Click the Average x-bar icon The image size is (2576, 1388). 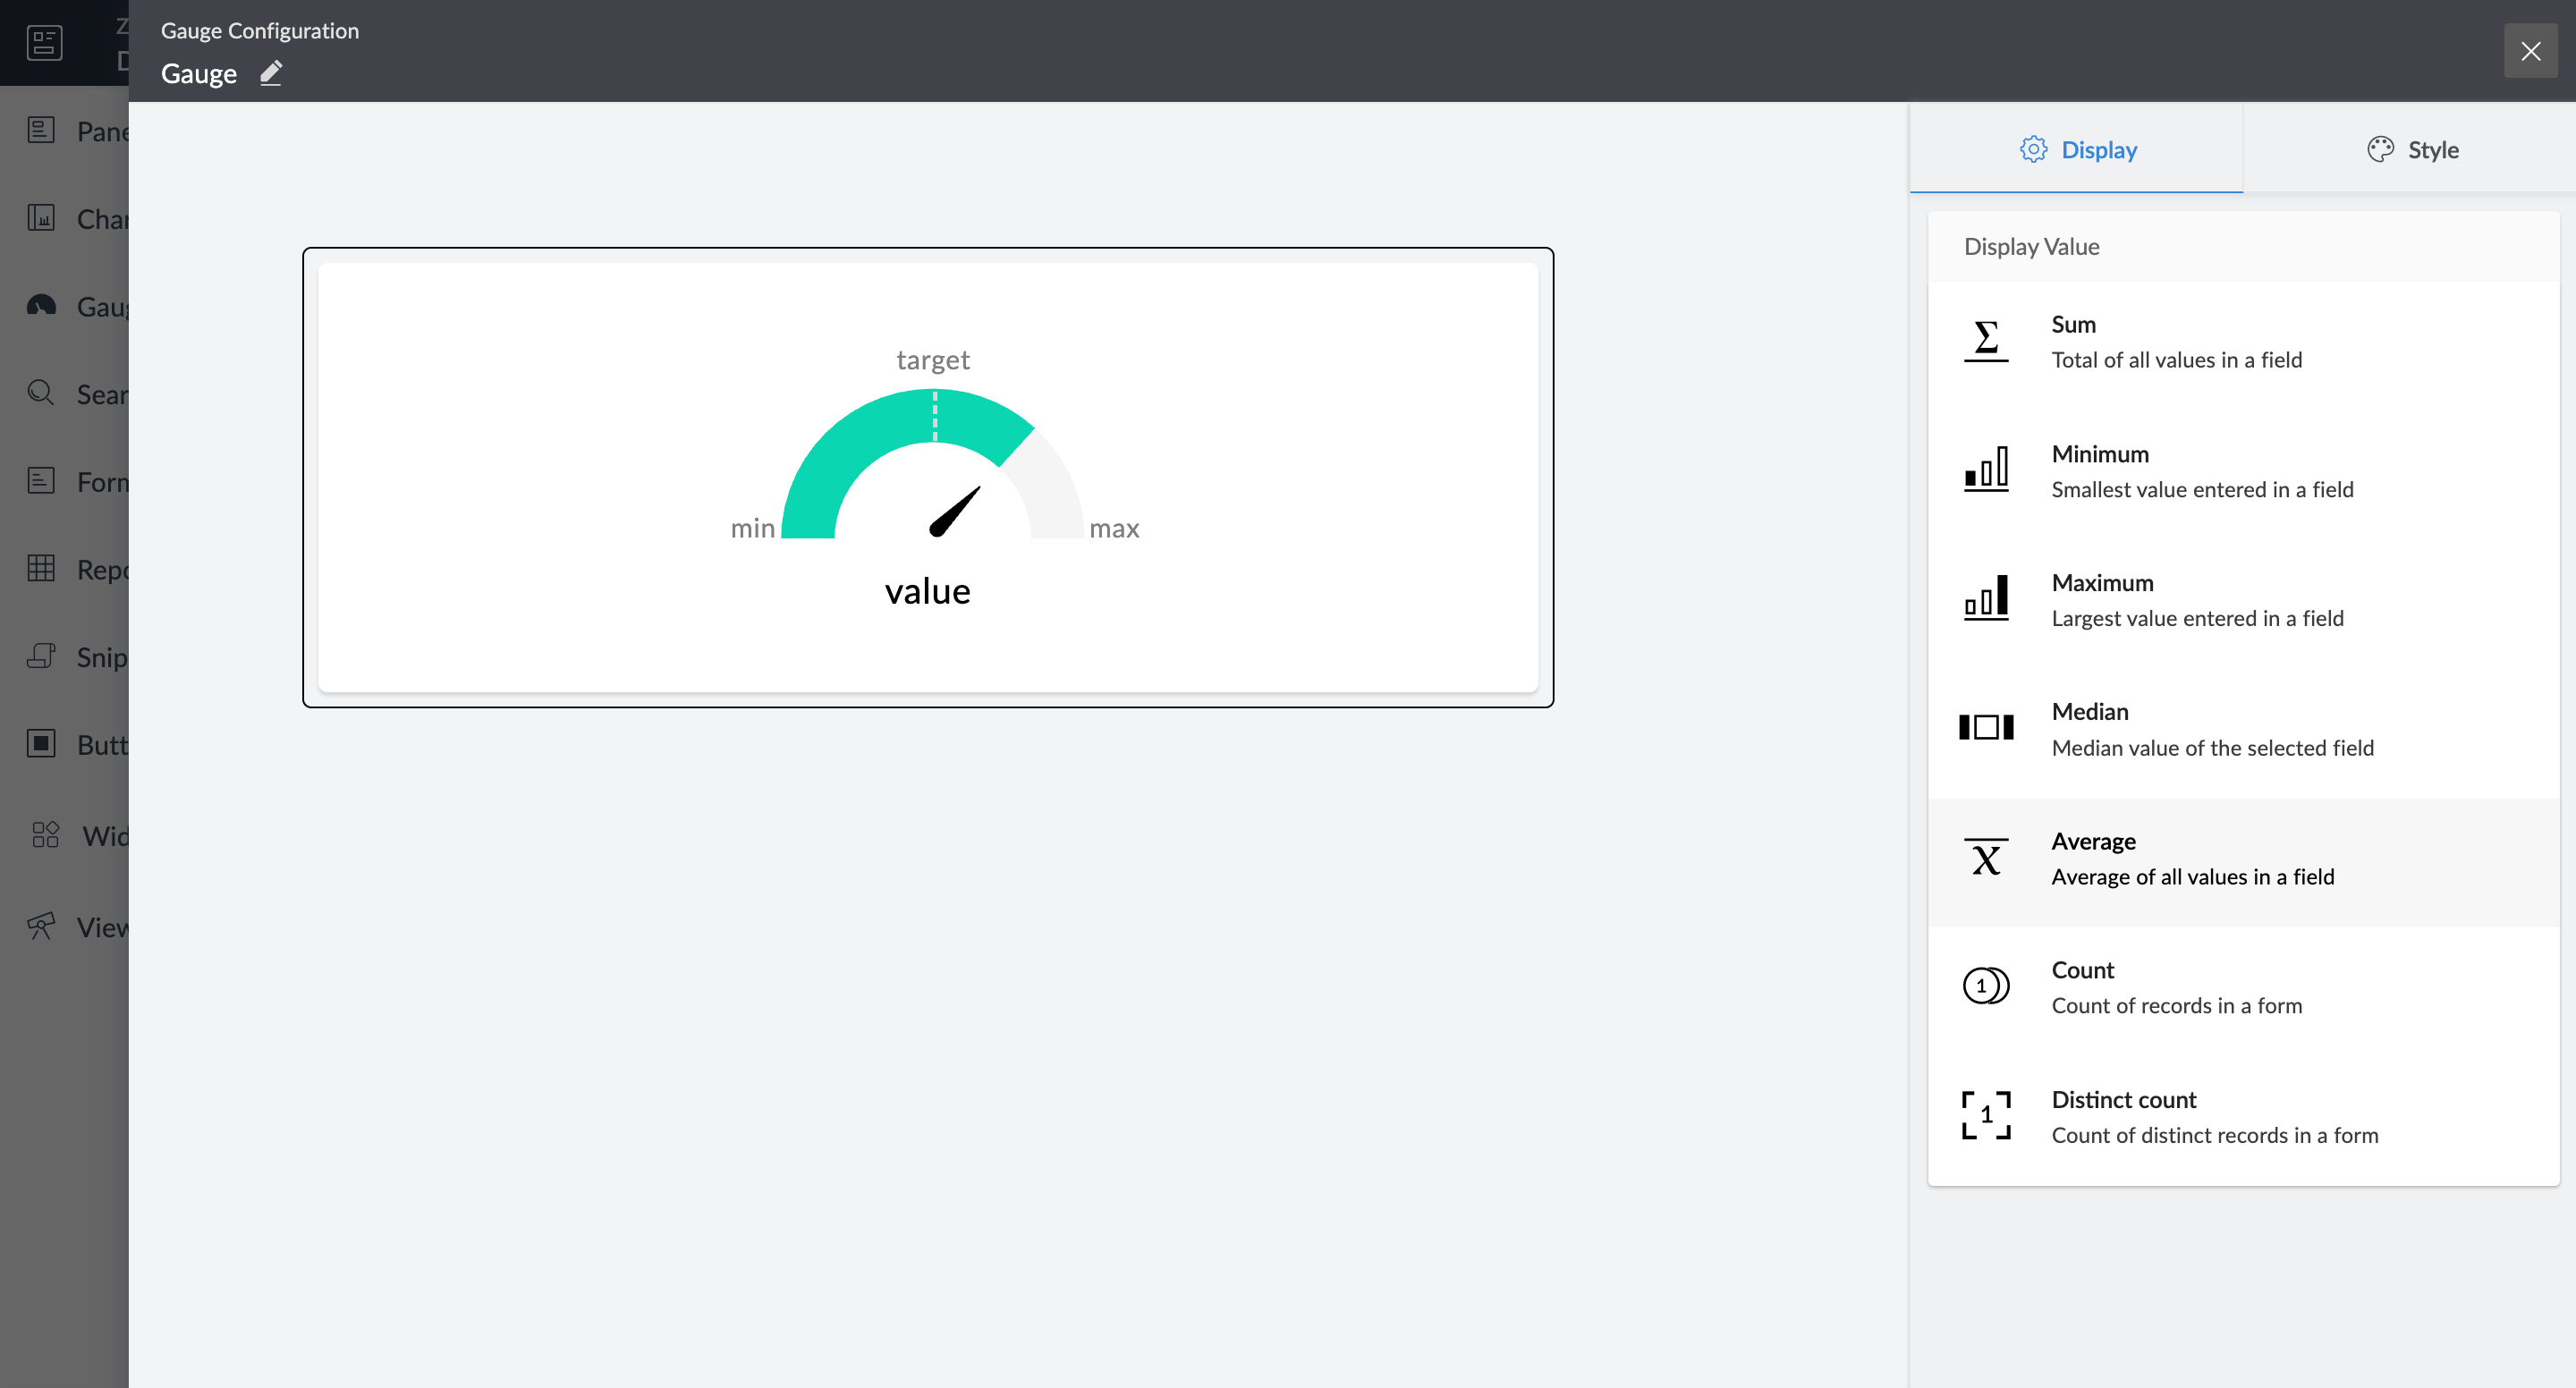pos(1986,858)
